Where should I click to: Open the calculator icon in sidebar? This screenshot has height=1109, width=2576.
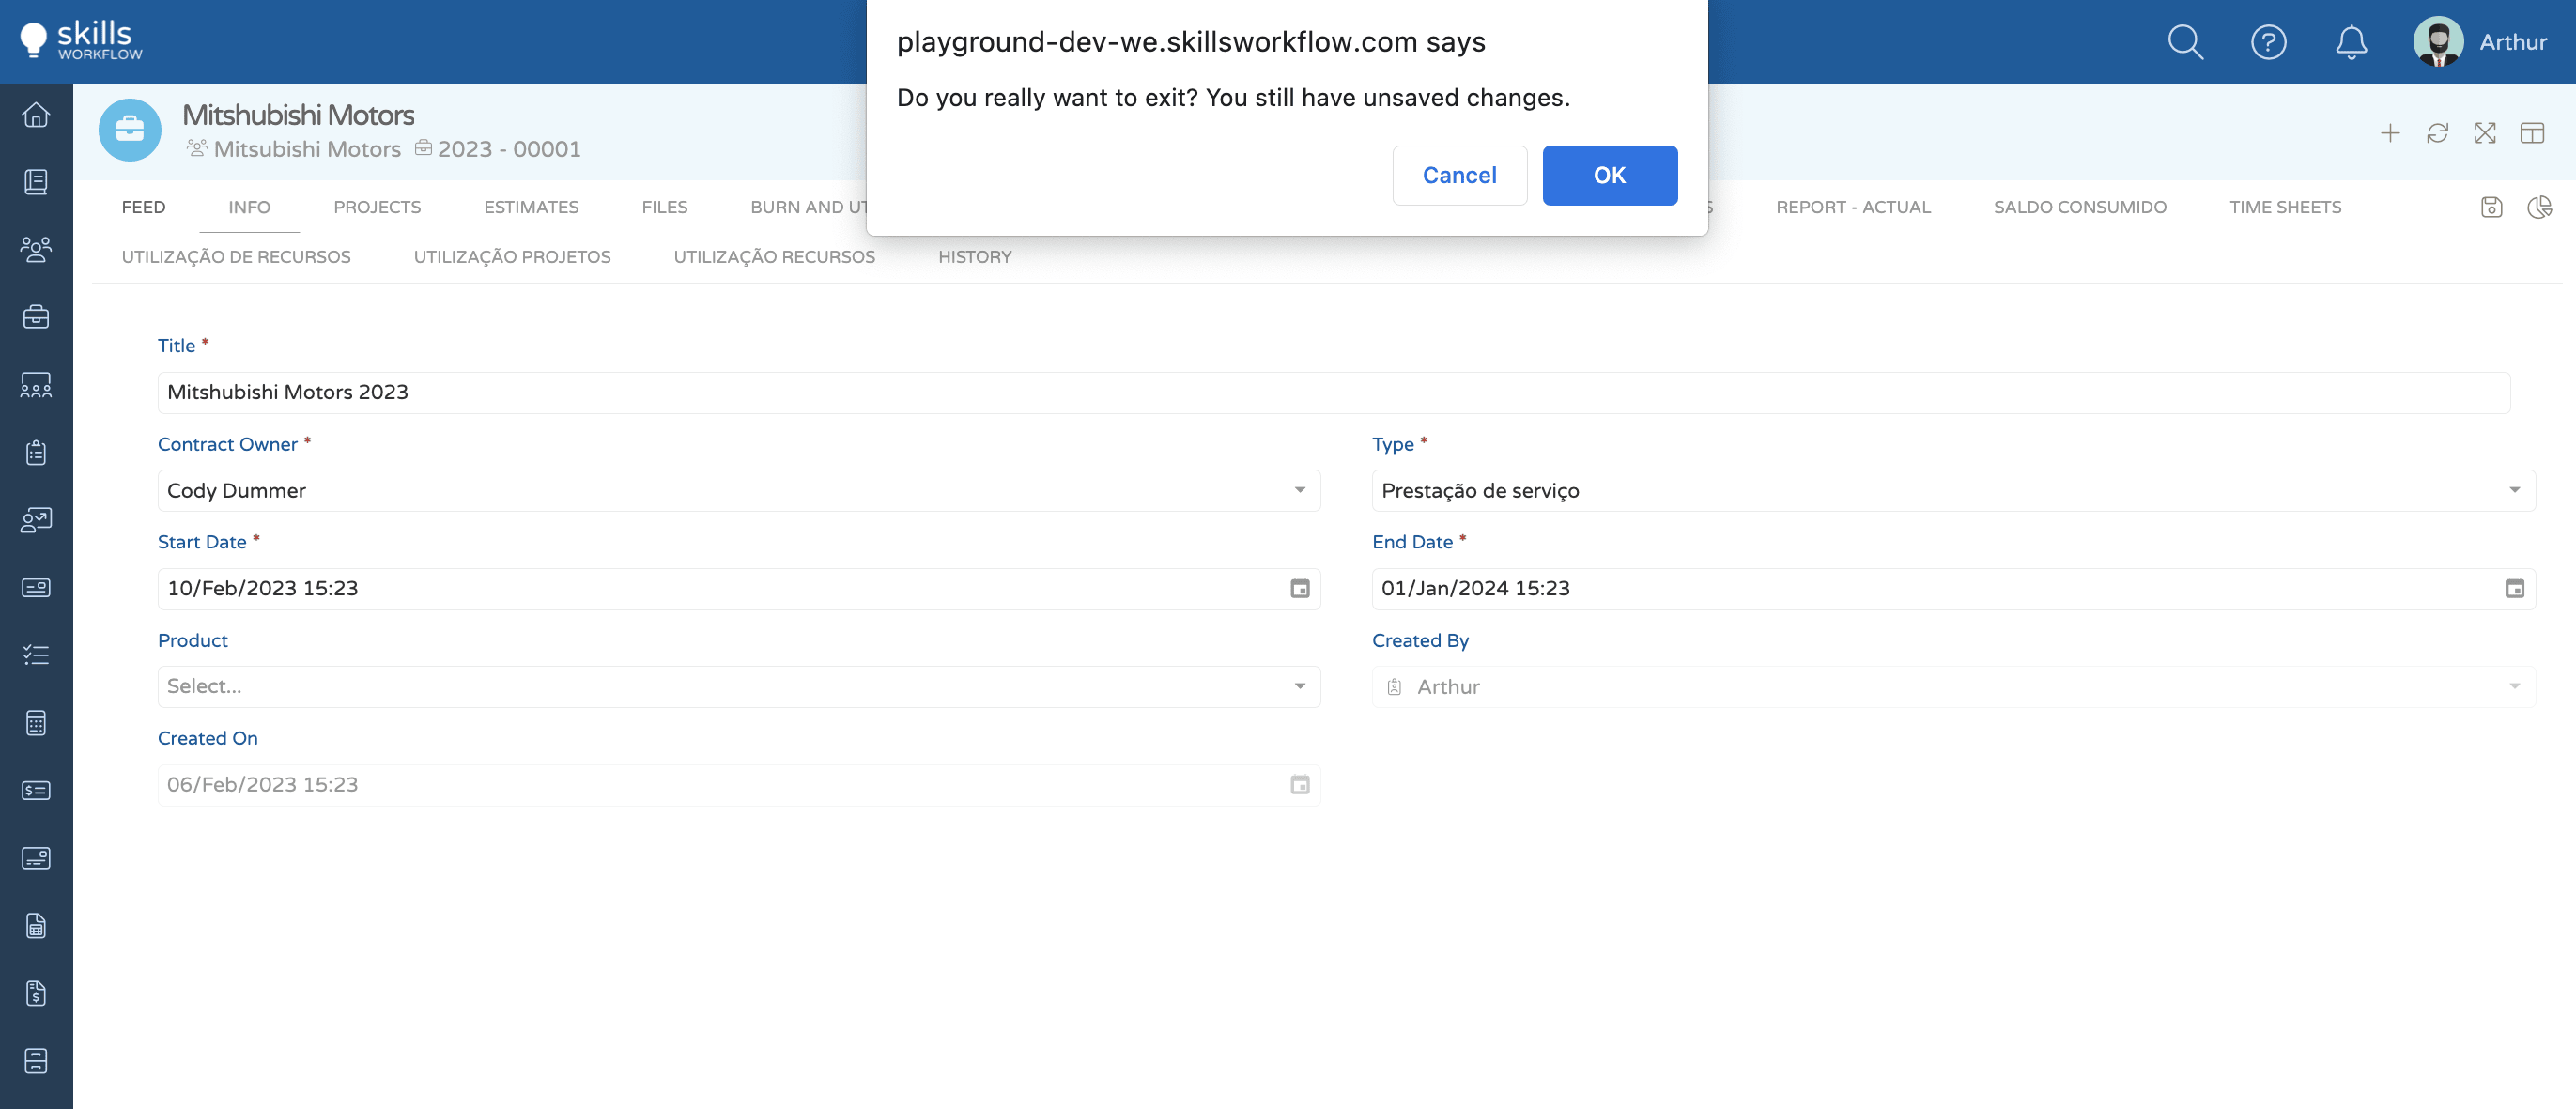(36, 723)
